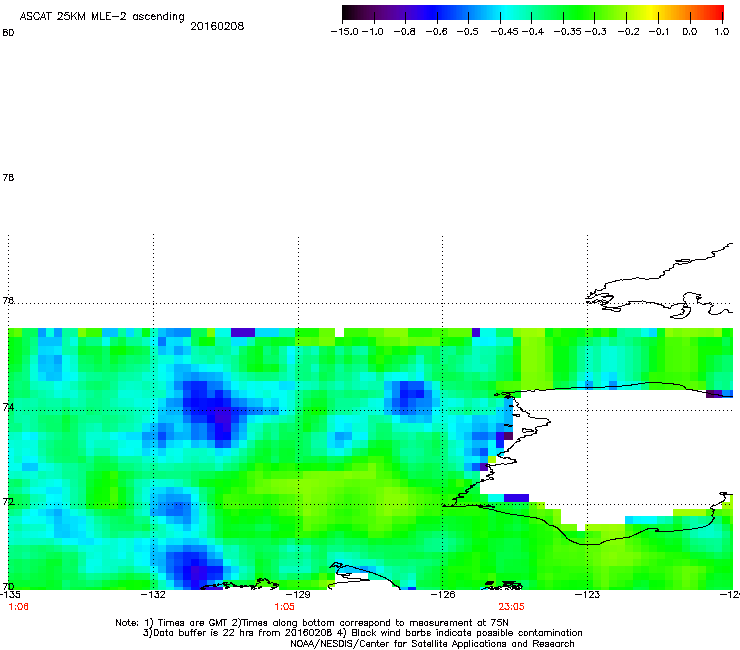Click the red time stamp 1:08
Viewport: 740px width, 650px height.
coord(18,607)
